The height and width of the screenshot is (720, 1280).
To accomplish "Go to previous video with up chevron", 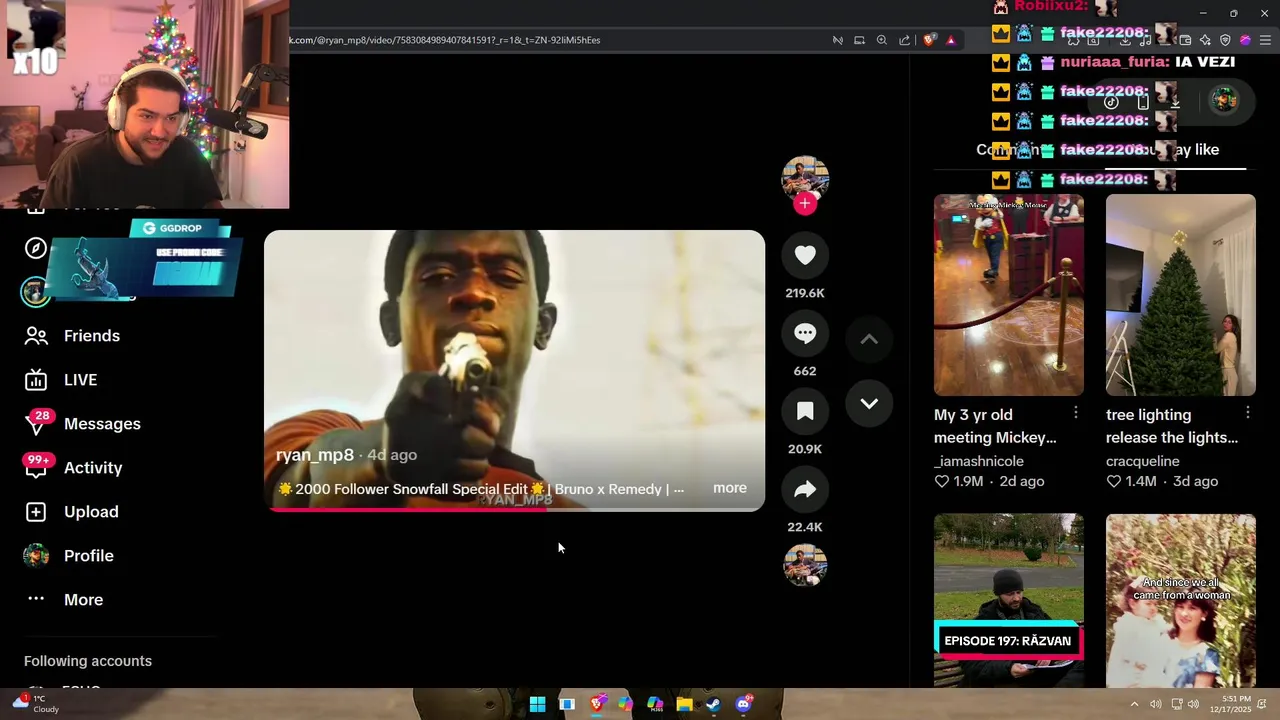I will tap(869, 339).
